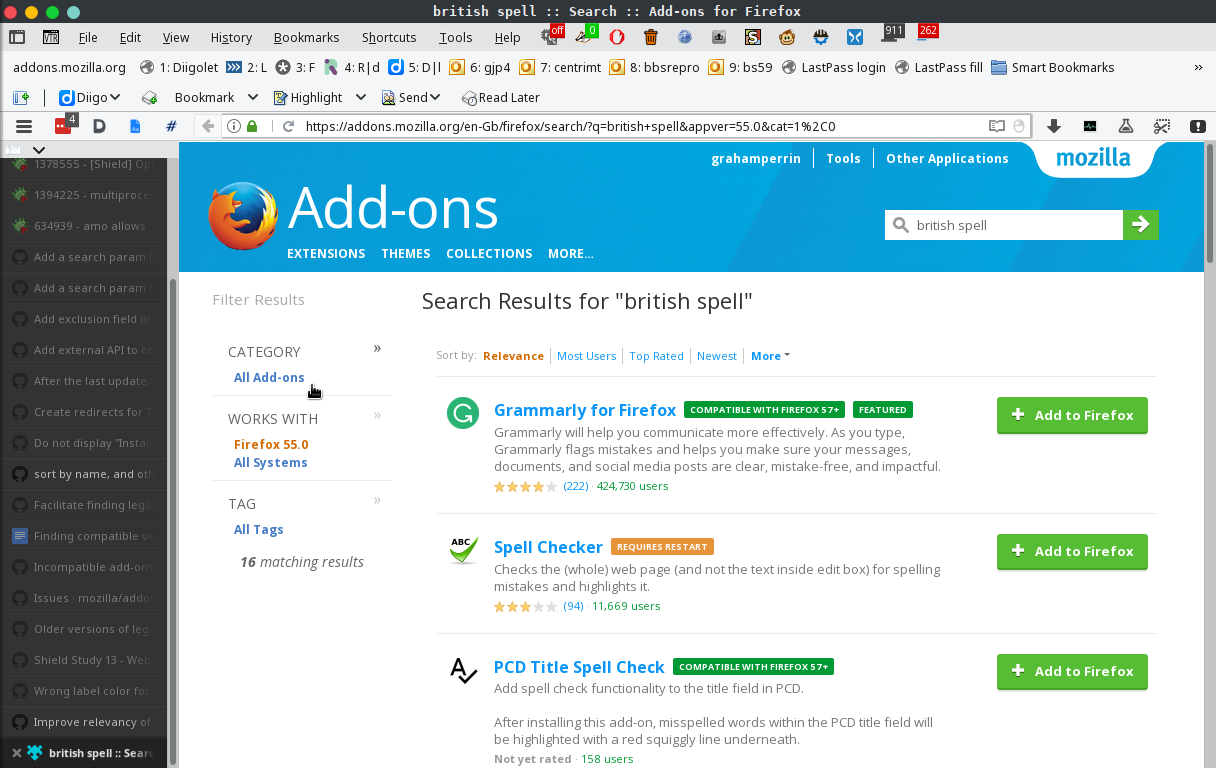1216x768 pixels.
Task: Open the Firefox hamburger menu
Action: point(24,126)
